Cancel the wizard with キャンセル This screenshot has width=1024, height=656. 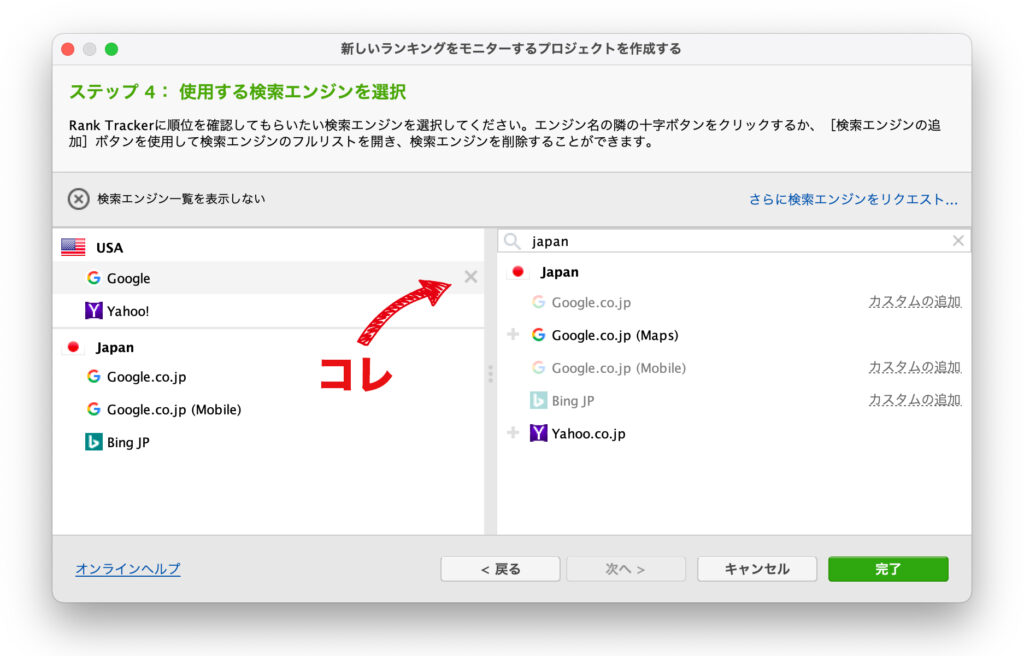757,568
